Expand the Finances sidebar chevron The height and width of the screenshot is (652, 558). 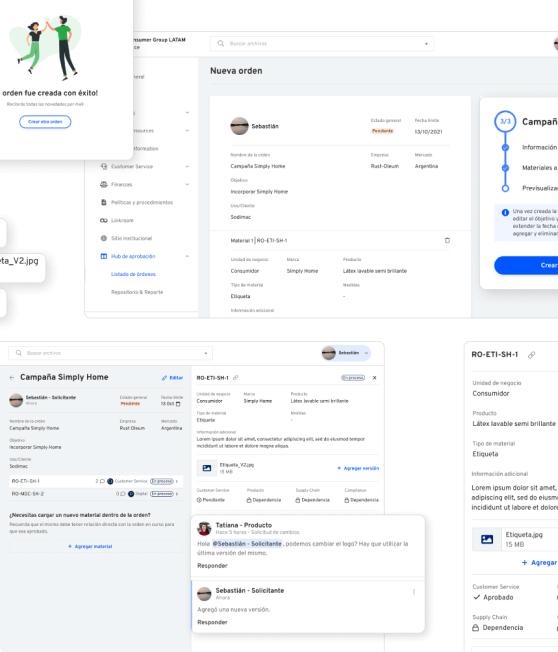187,184
